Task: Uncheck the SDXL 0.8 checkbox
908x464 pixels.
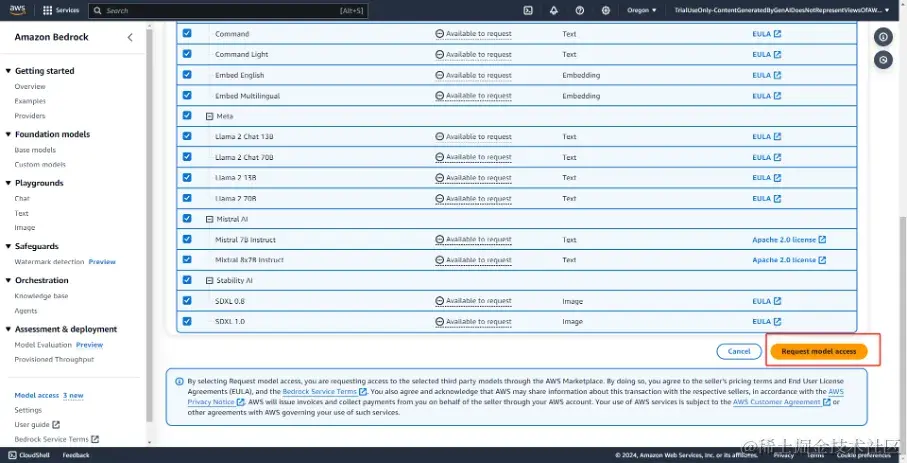Action: tap(187, 301)
